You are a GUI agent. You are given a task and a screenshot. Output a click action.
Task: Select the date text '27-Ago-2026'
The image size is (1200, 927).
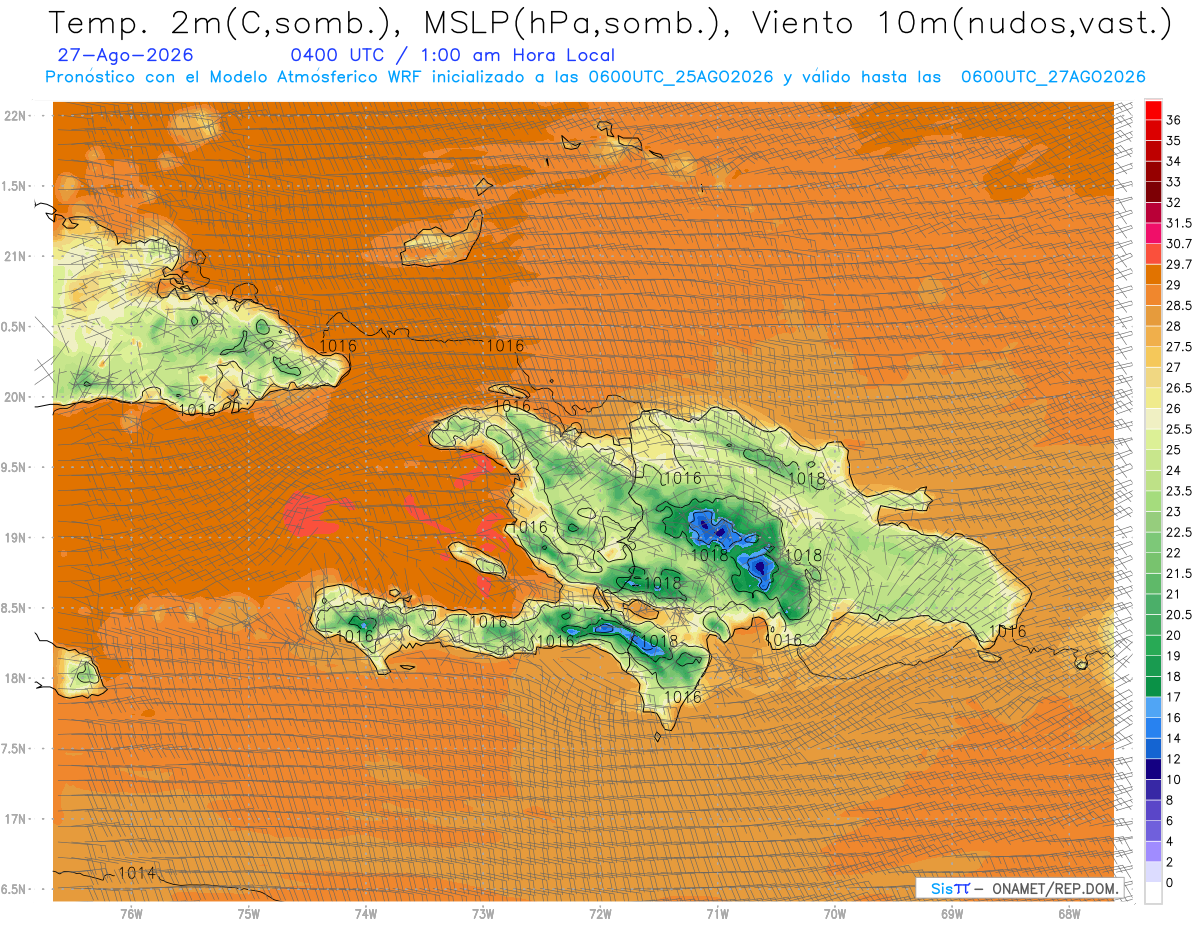point(126,55)
